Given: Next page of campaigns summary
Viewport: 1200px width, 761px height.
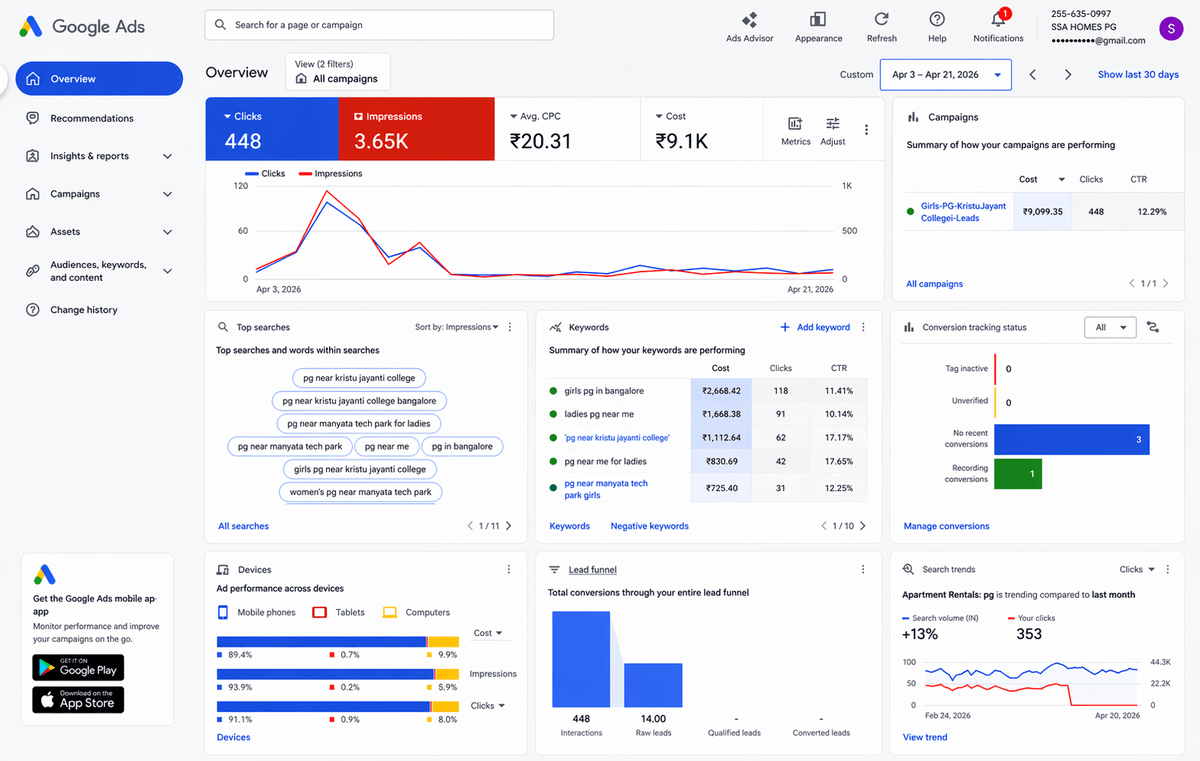Looking at the screenshot, I should 1166,284.
